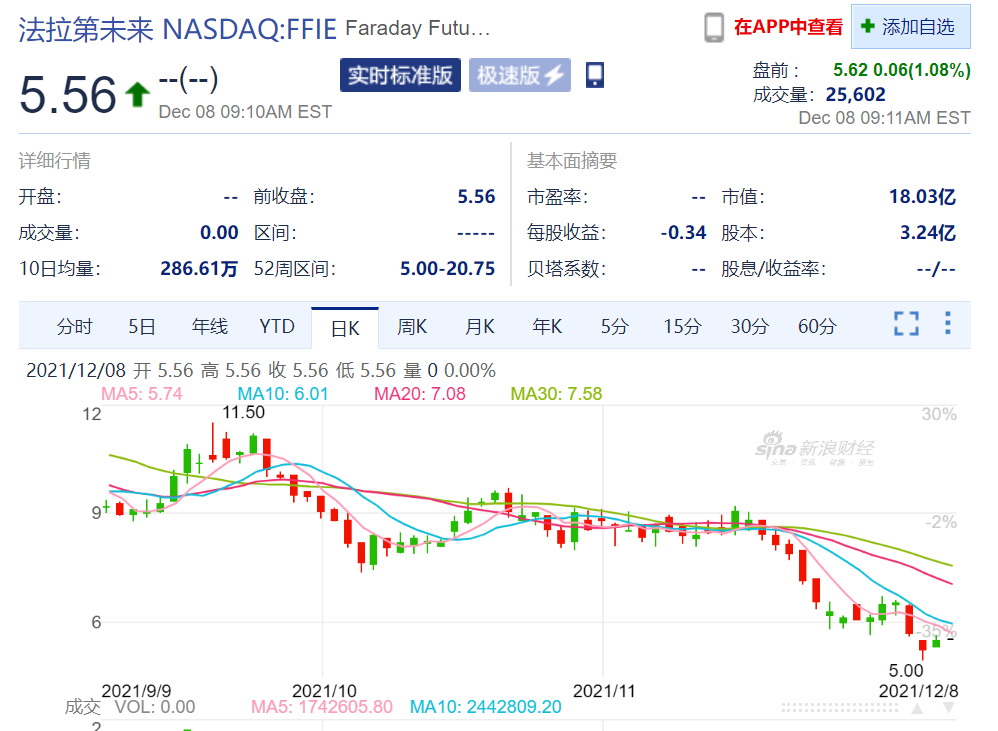
Task: Select the 年K chart tab
Action: (547, 326)
